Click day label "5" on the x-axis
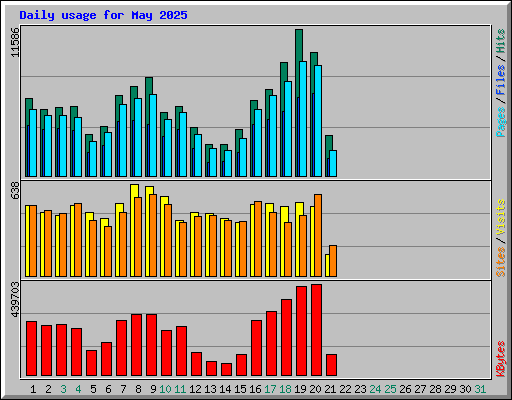Screen dimensions: 512x400 93,389
